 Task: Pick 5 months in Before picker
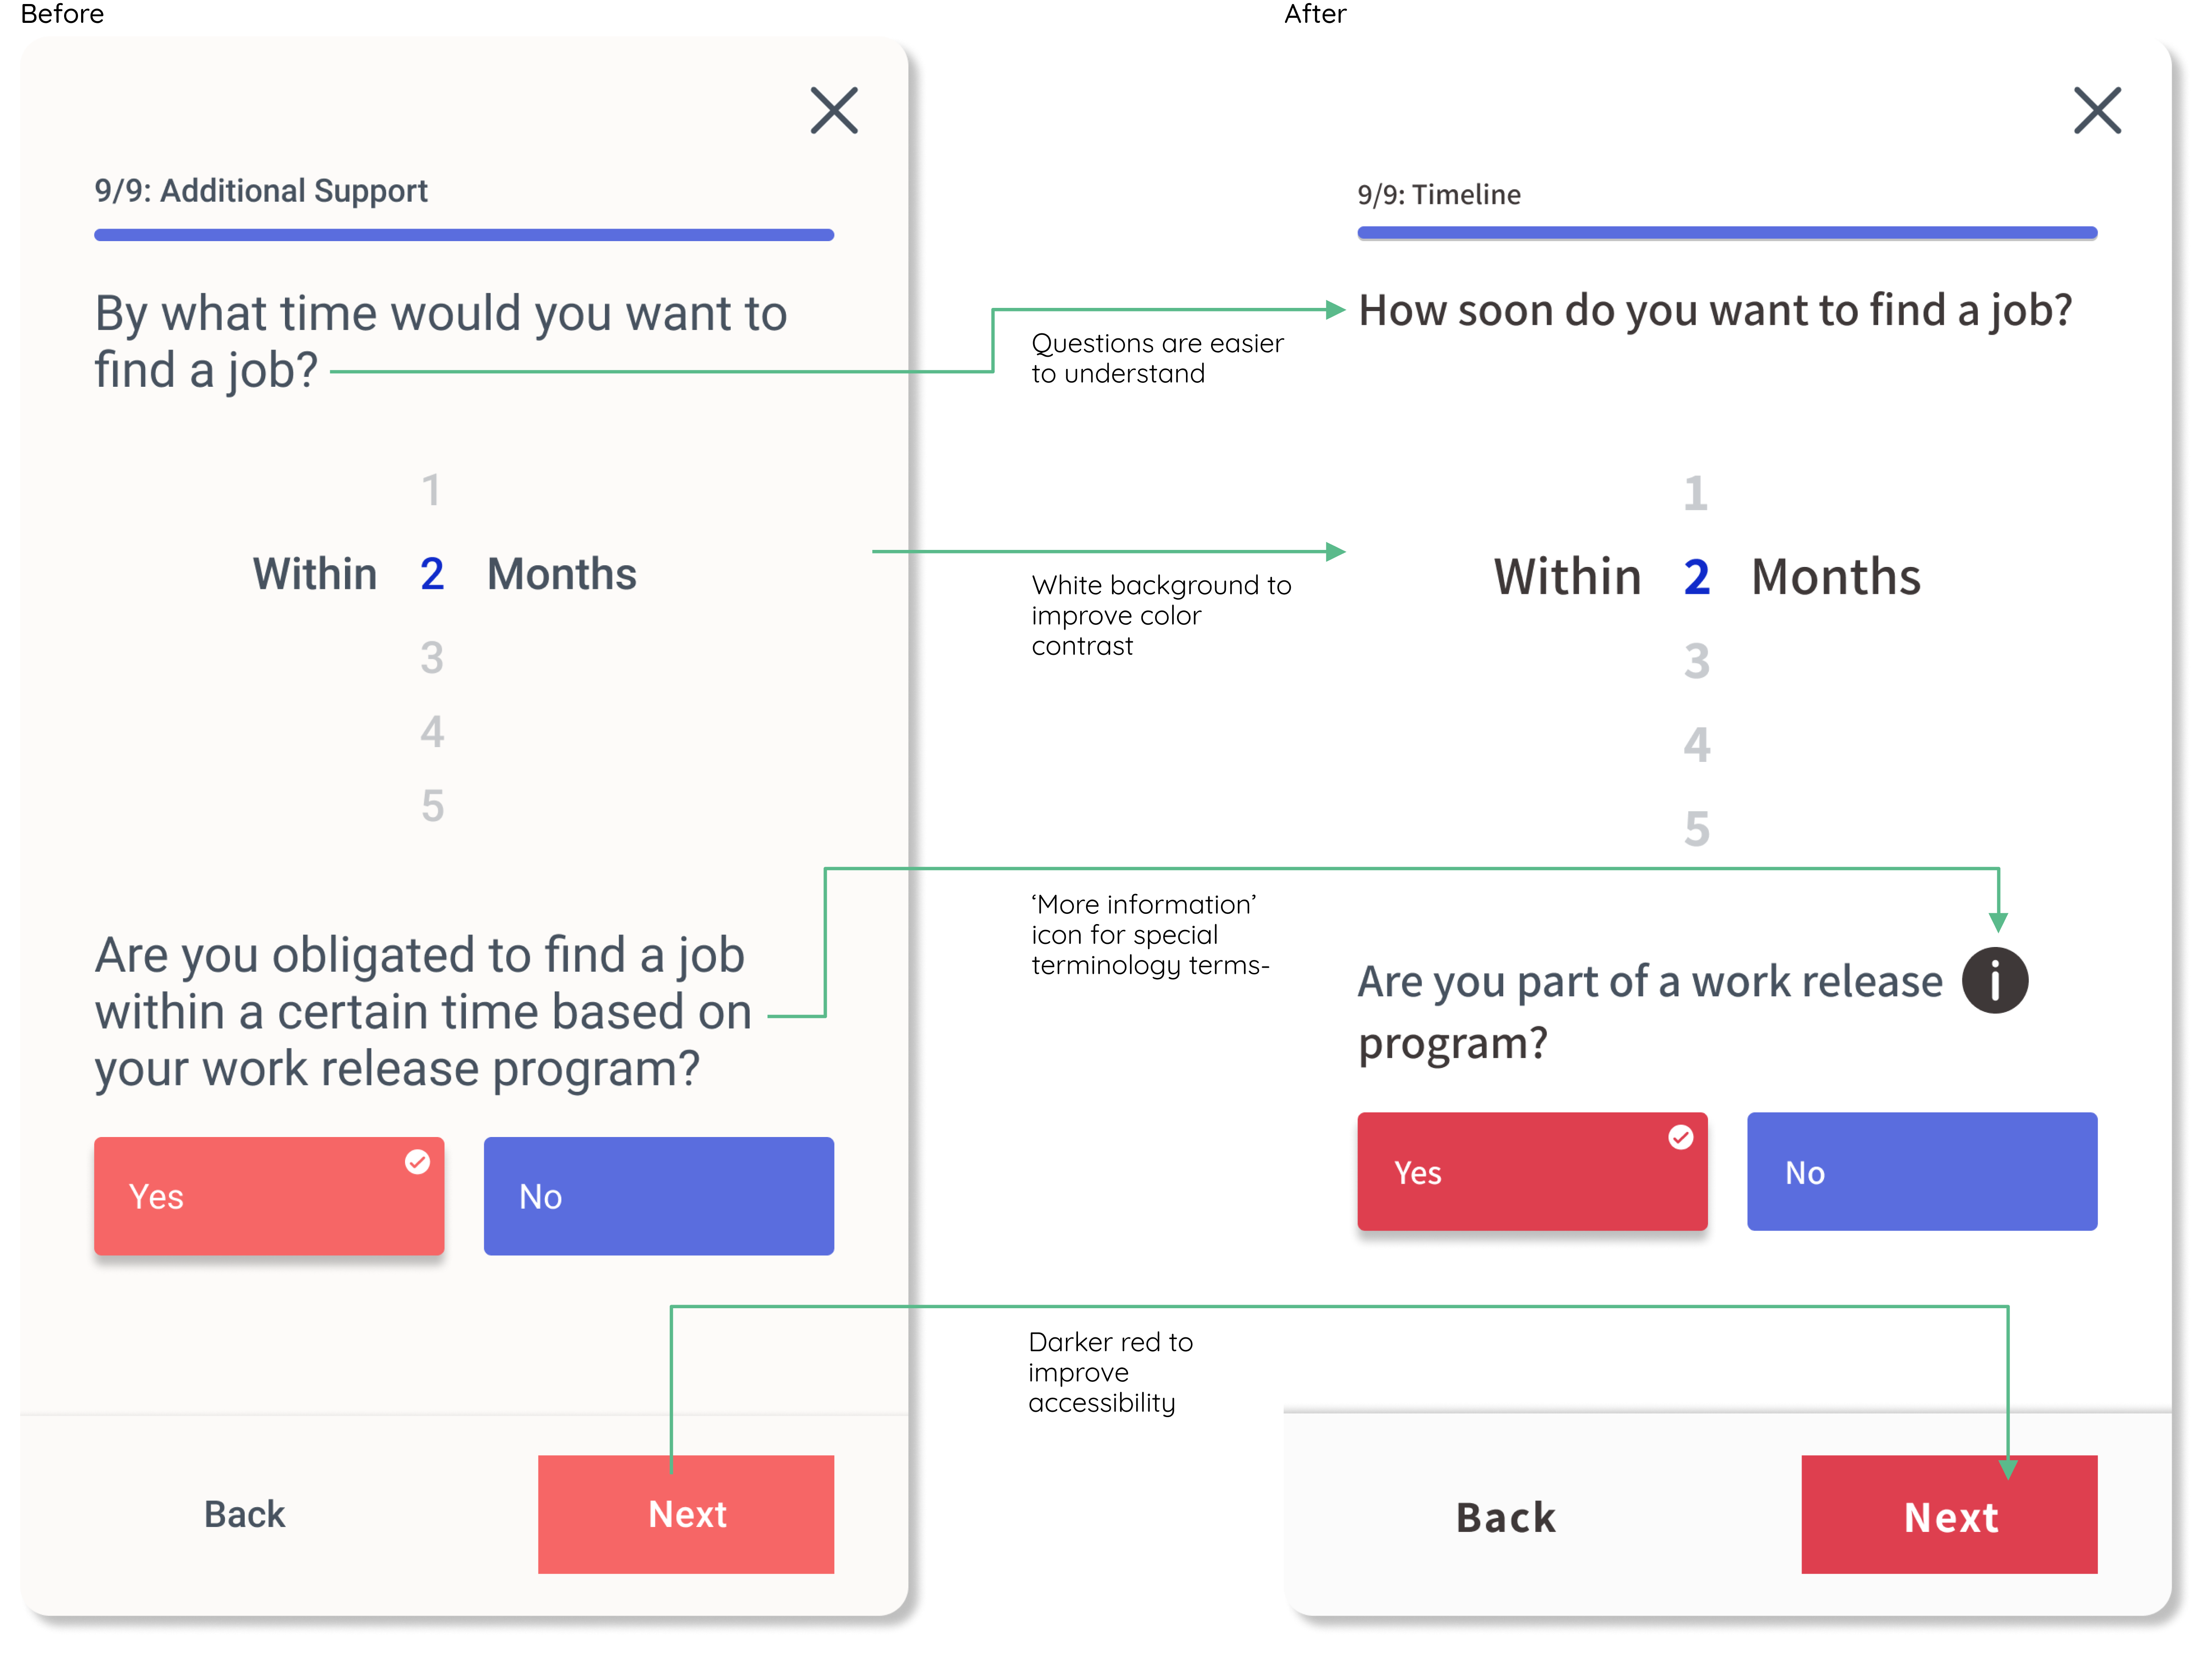431,806
